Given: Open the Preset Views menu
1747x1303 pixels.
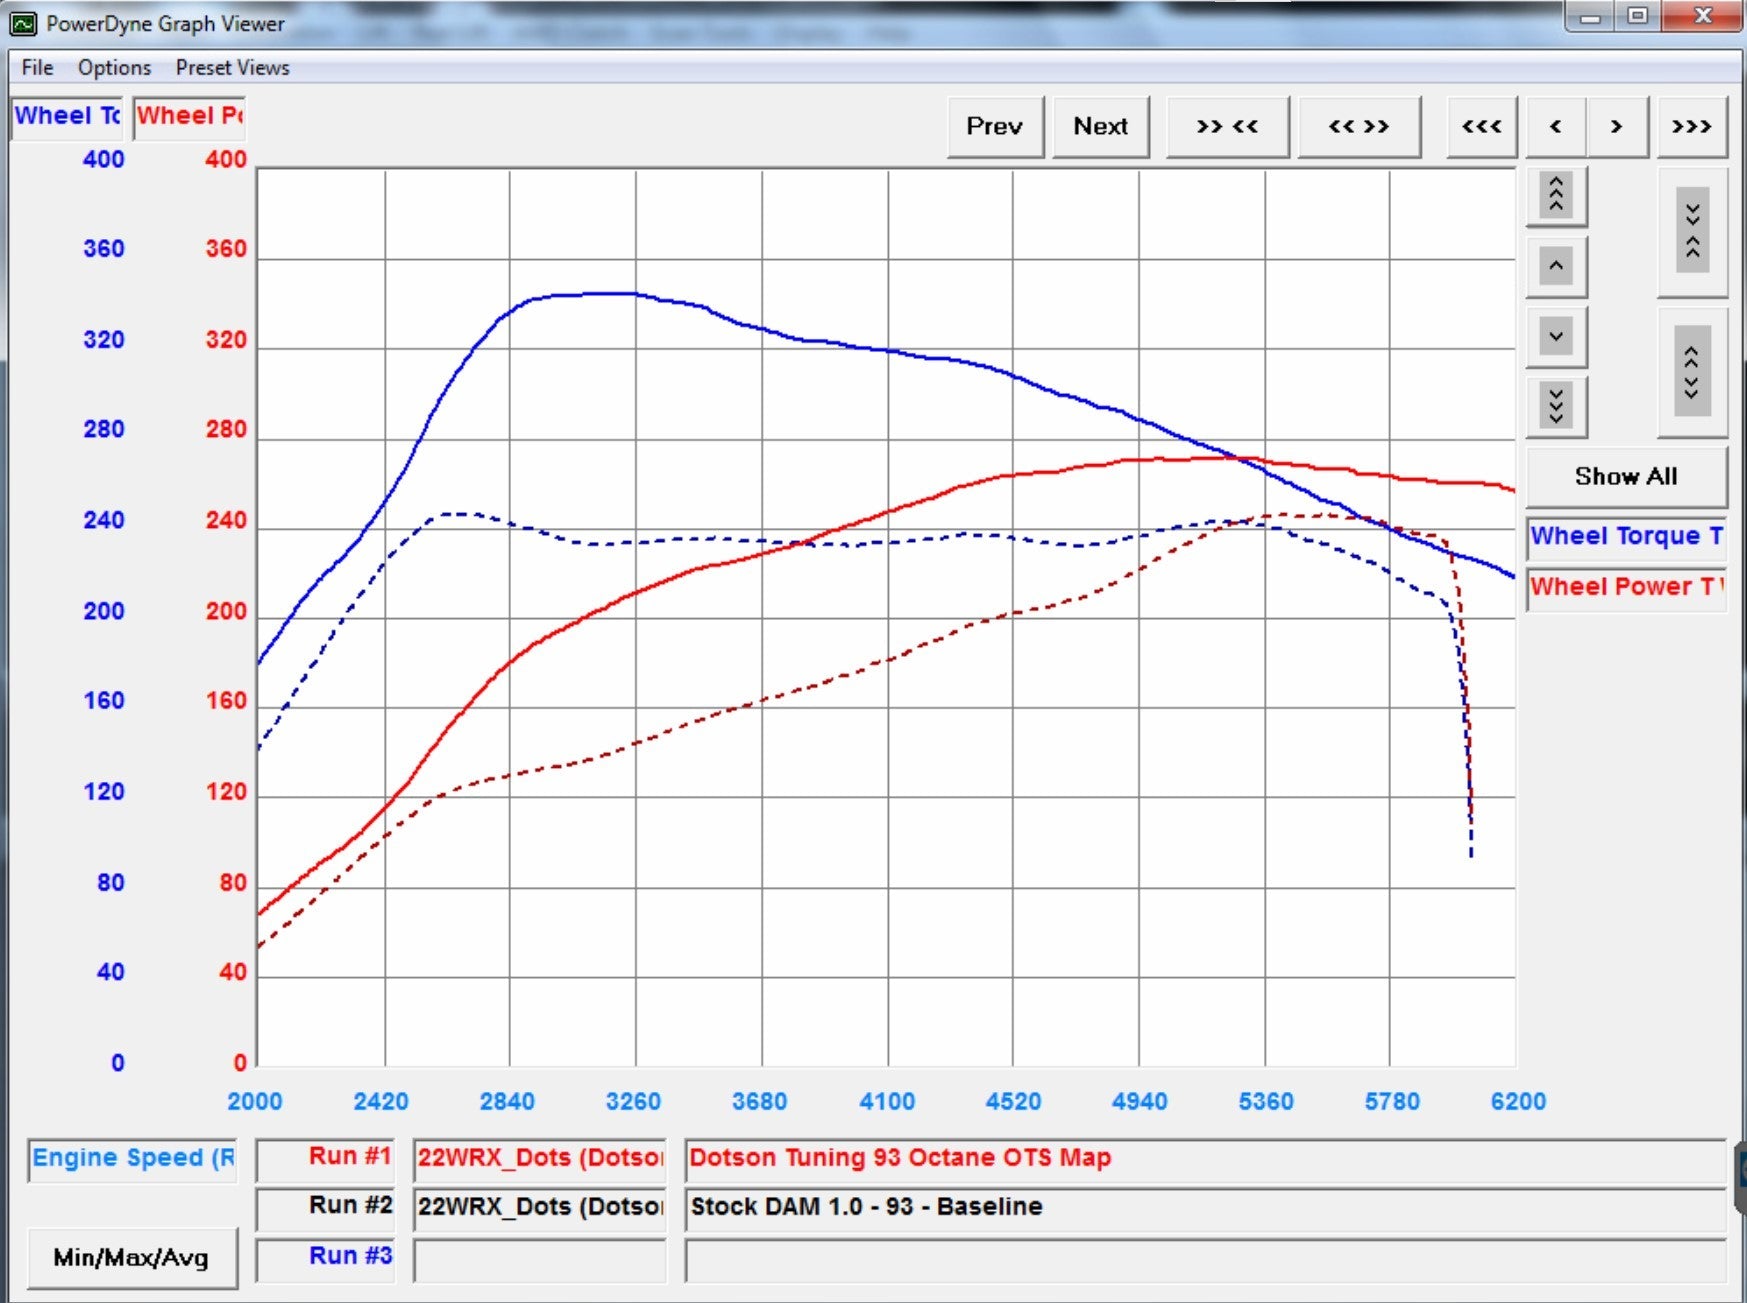Looking at the screenshot, I should tap(232, 68).
